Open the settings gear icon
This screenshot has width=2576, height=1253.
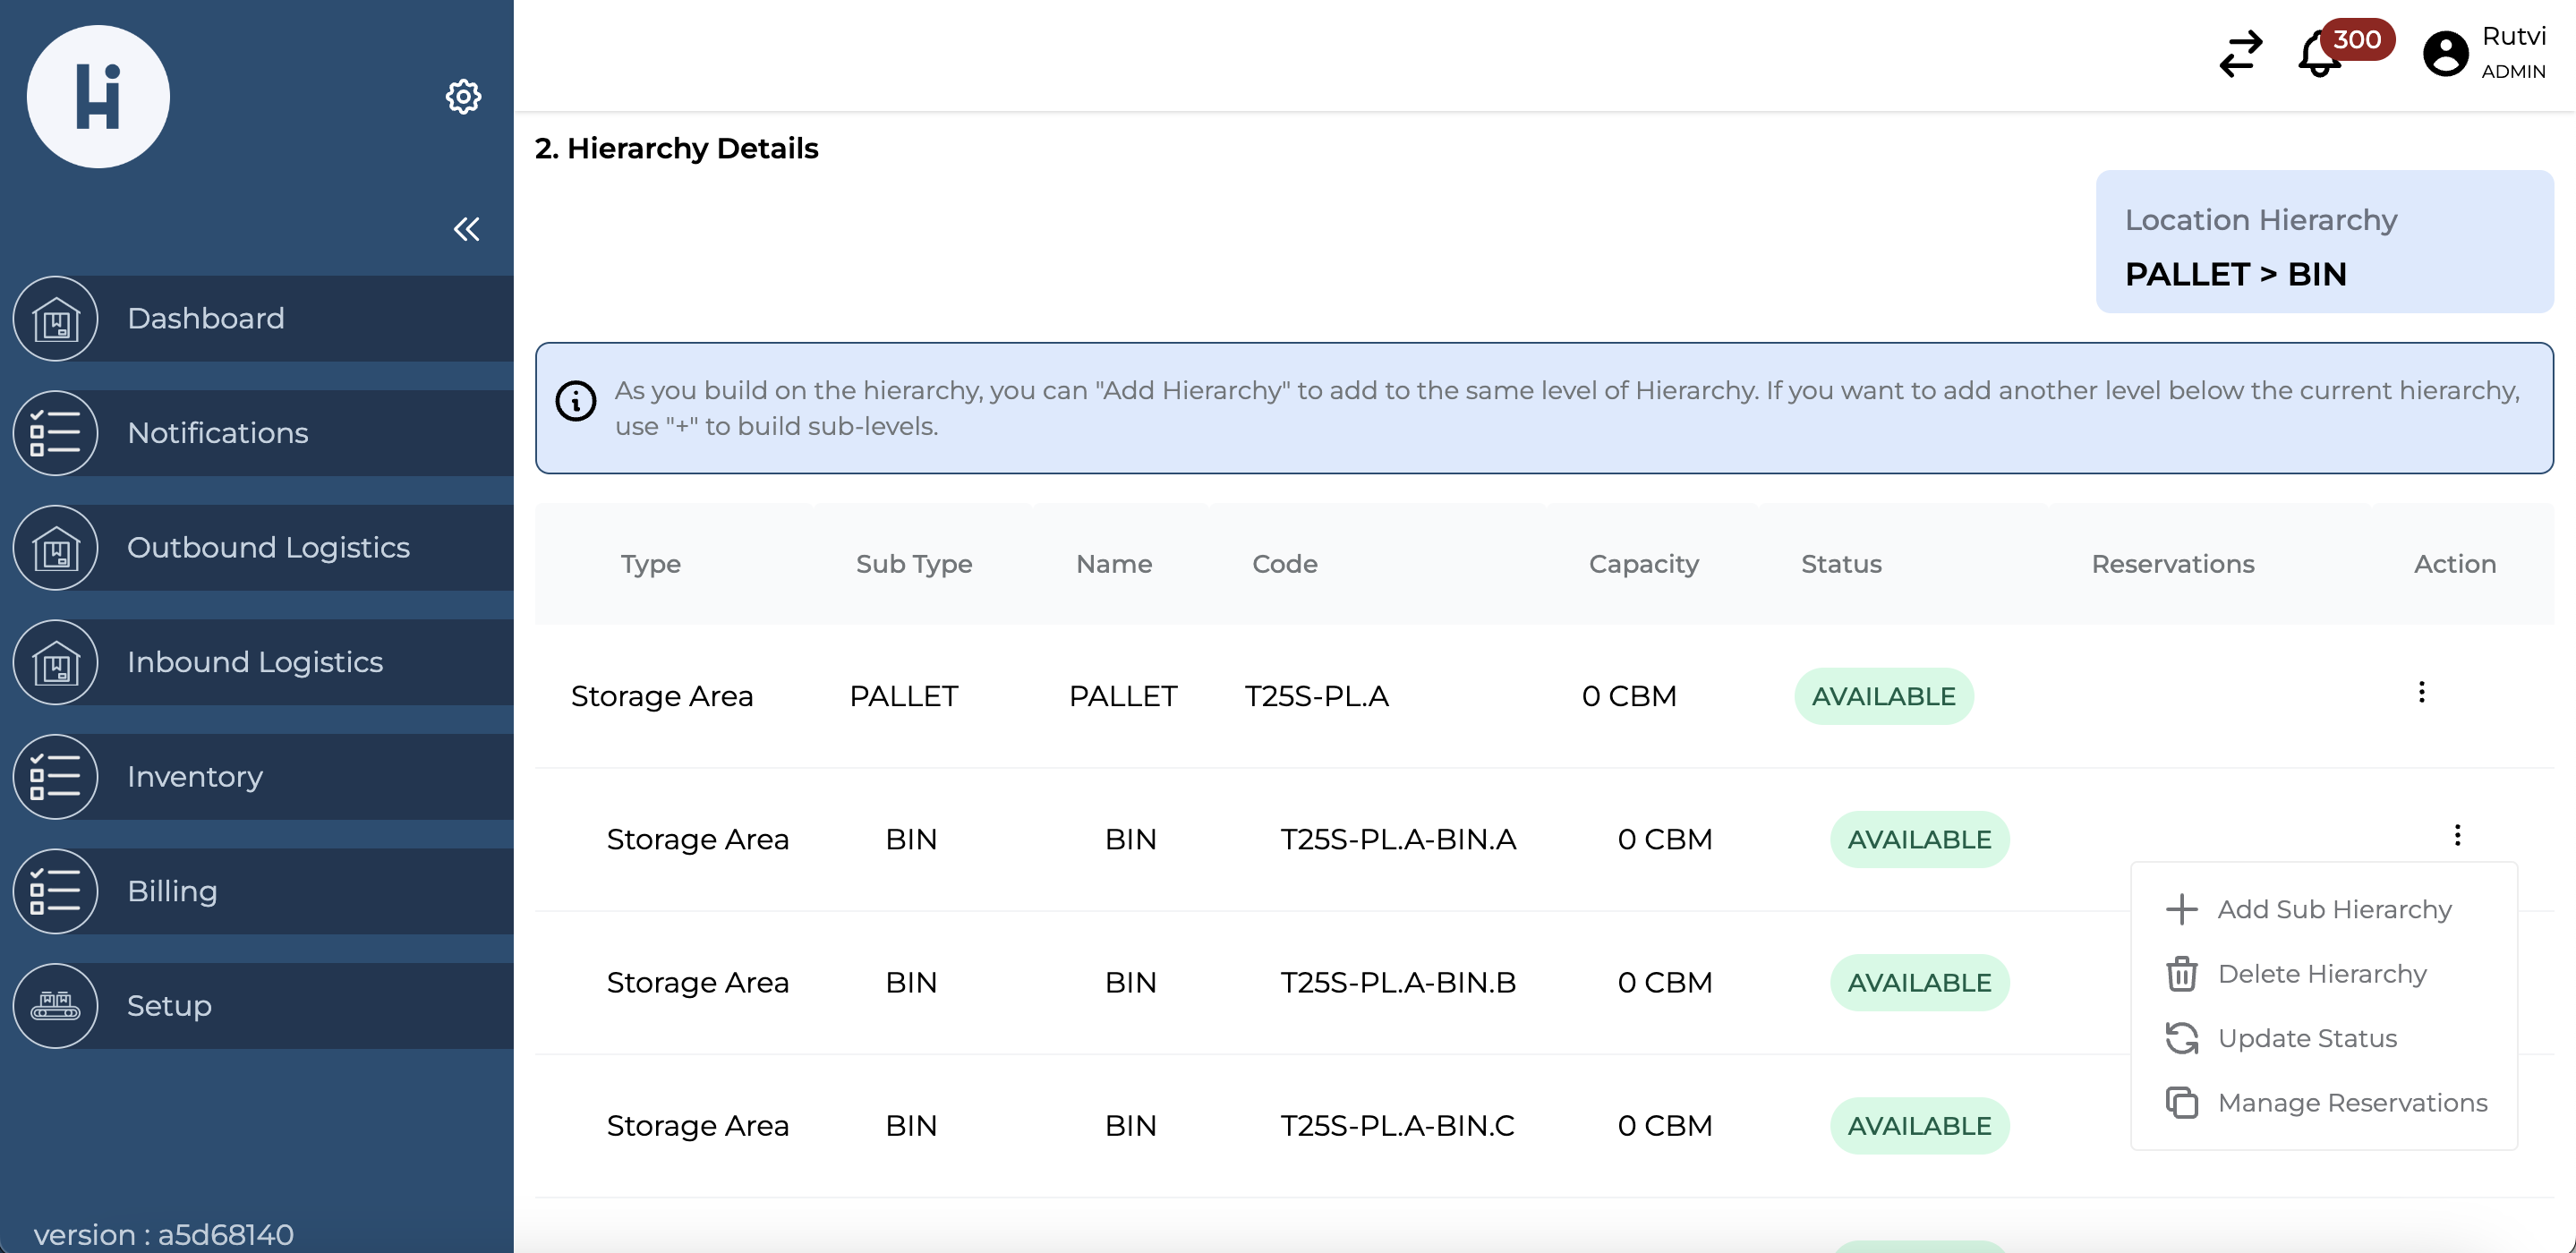pos(462,96)
